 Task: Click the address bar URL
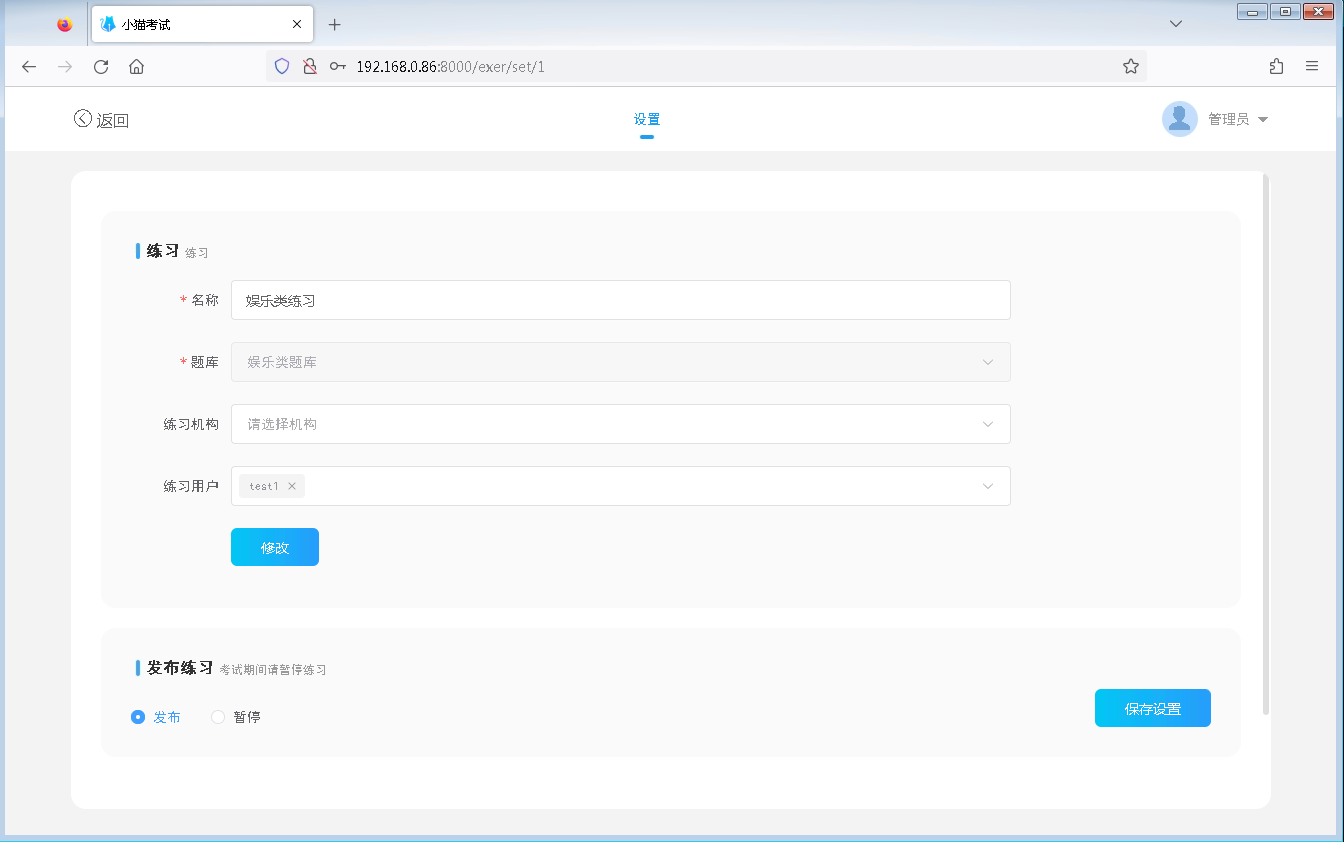(x=450, y=67)
